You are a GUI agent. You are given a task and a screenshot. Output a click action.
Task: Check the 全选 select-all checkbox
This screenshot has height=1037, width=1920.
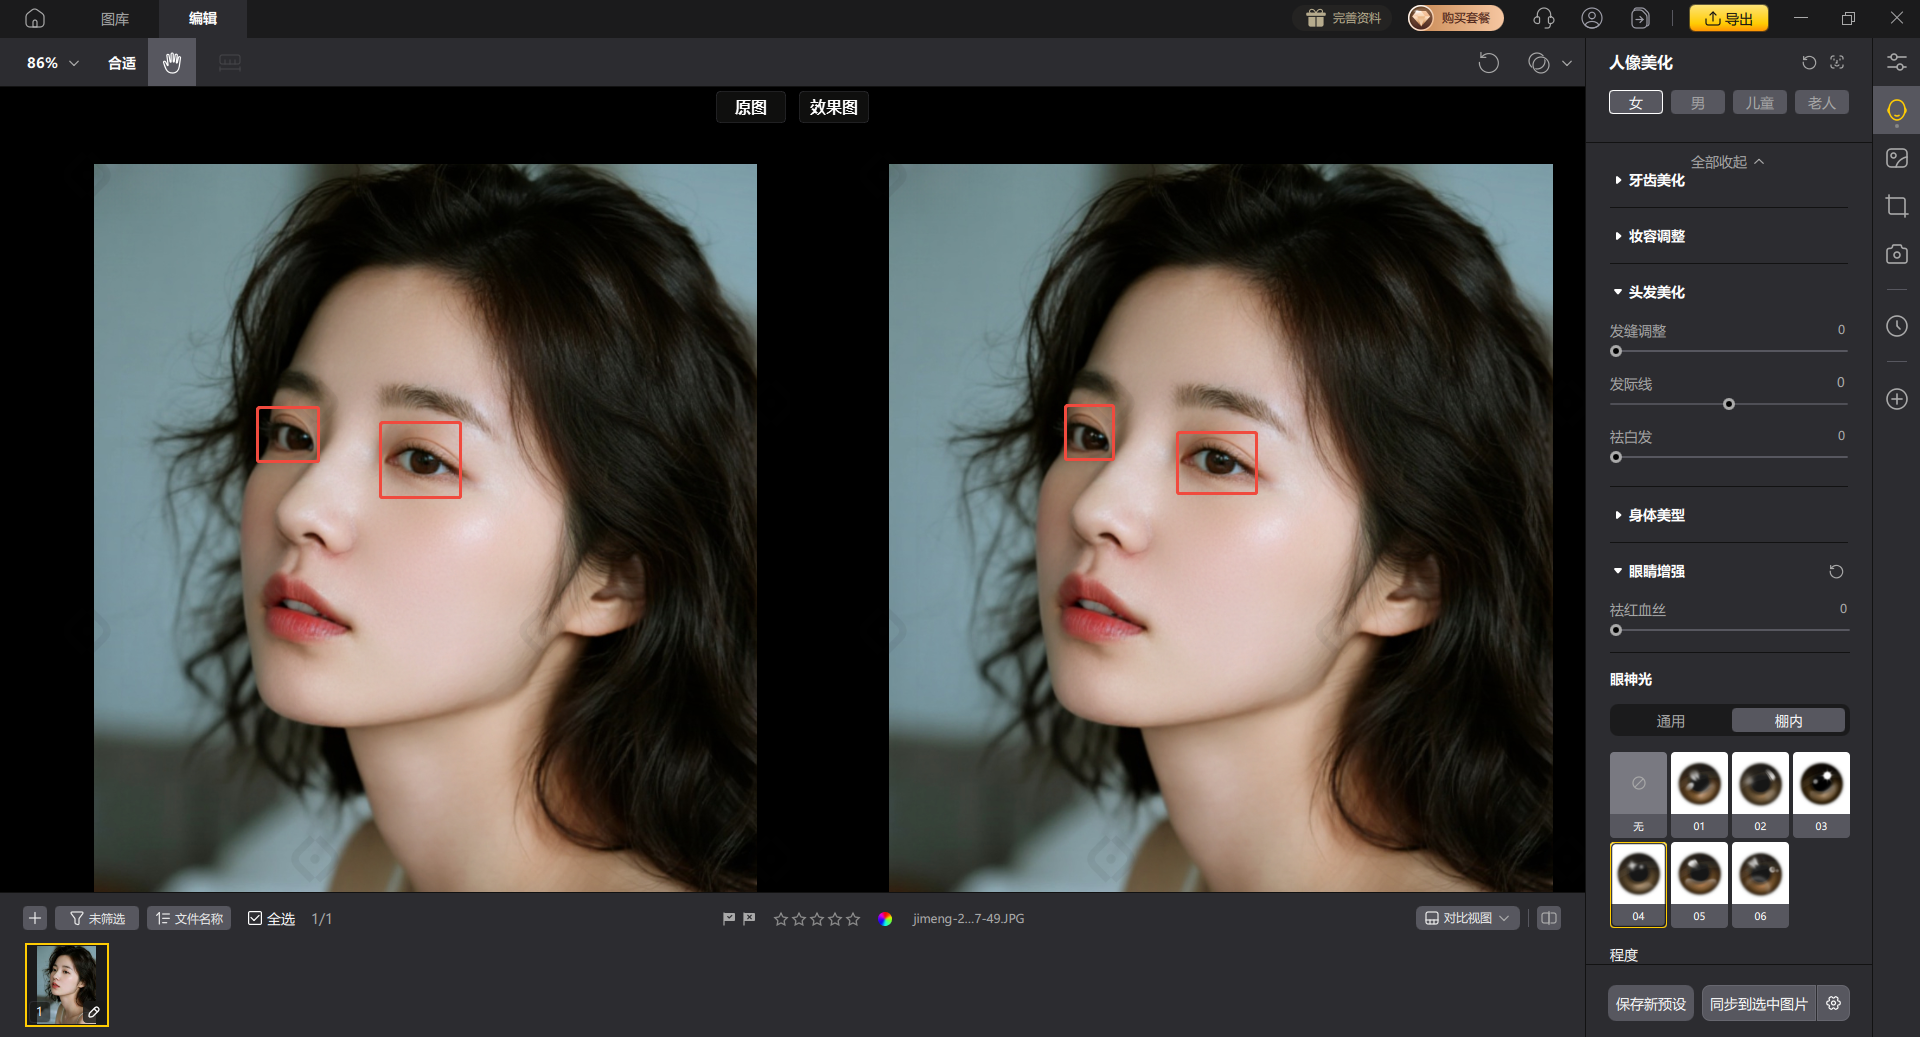pos(255,918)
